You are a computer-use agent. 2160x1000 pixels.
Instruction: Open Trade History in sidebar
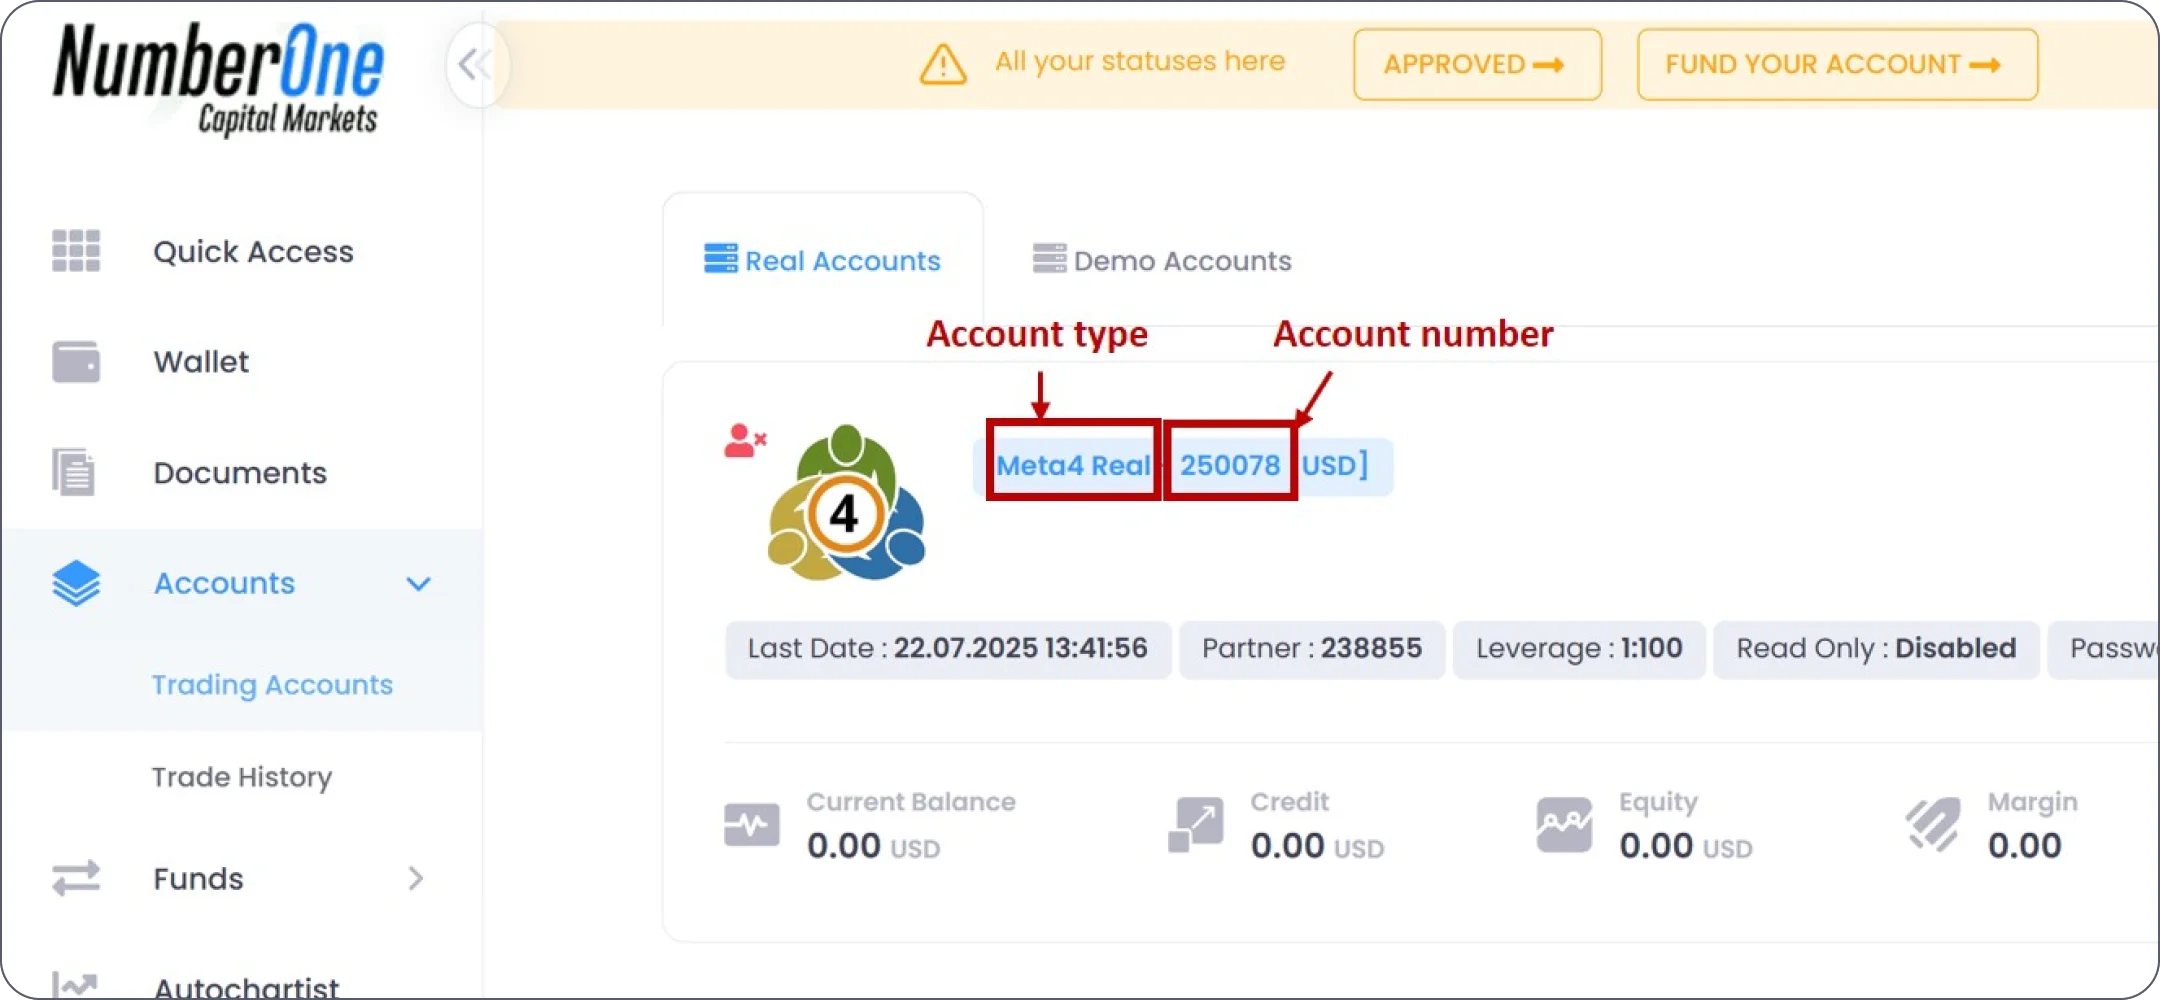242,777
